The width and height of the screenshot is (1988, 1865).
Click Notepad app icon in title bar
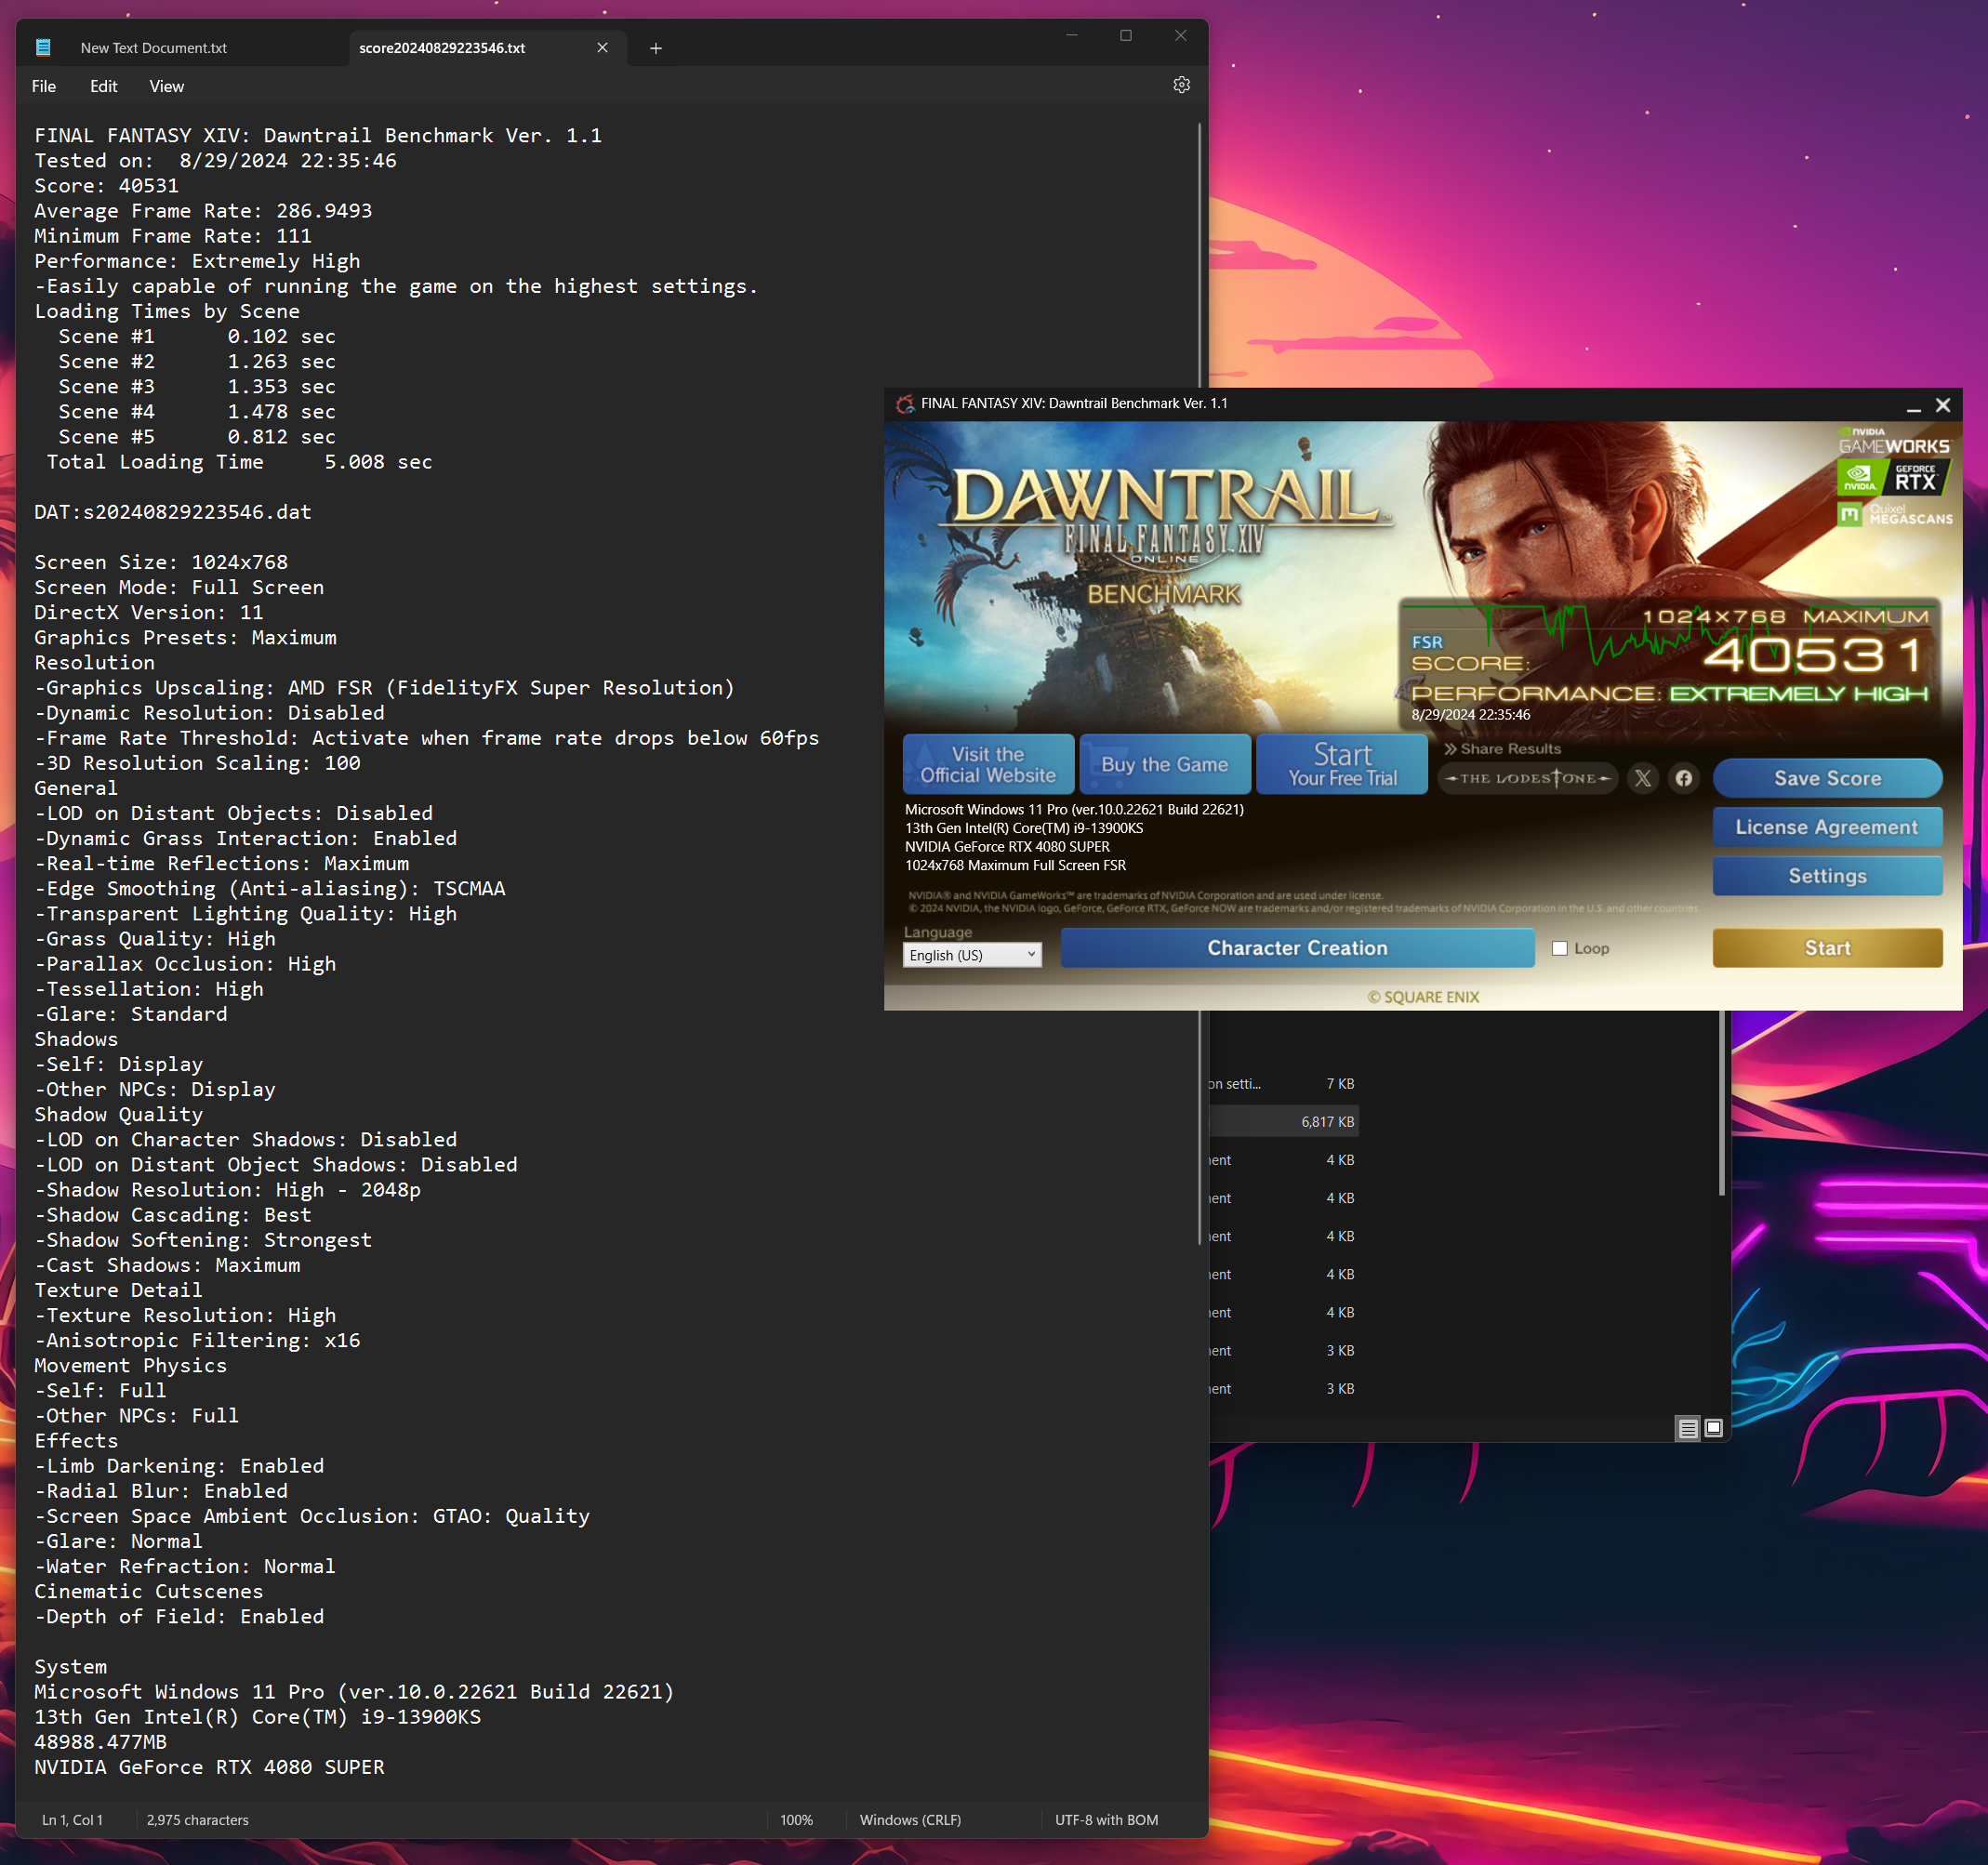pos(43,47)
